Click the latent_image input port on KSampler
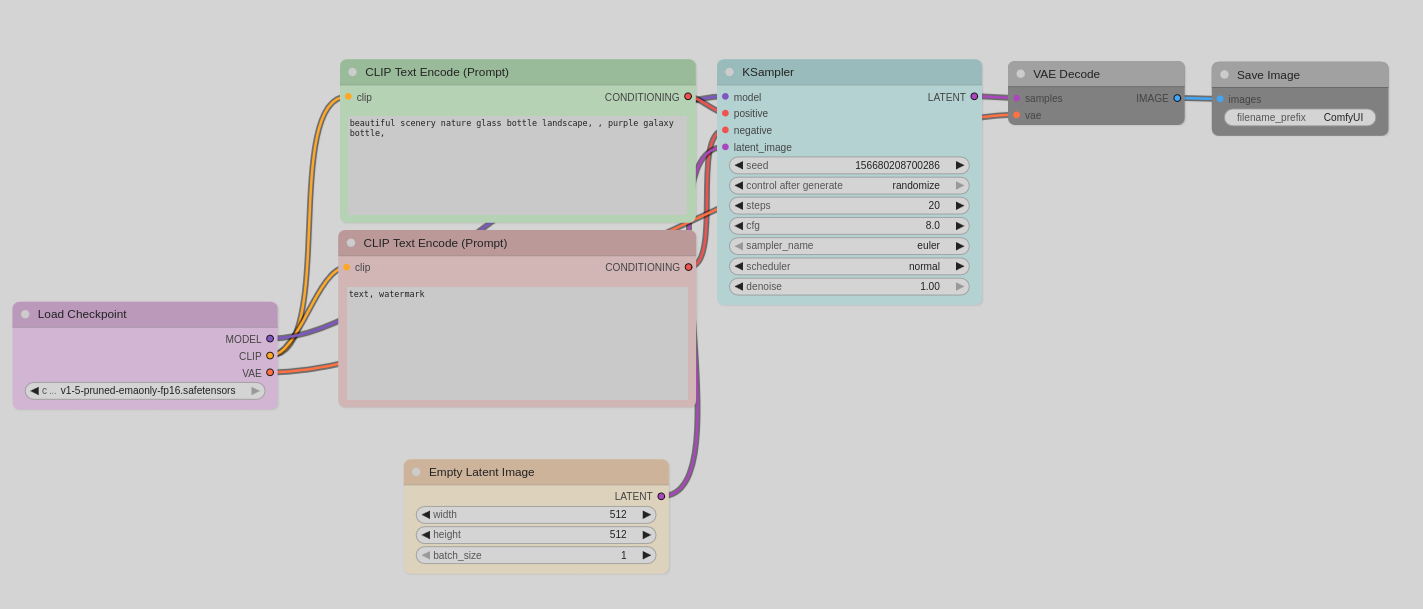This screenshot has width=1423, height=609. tap(726, 147)
